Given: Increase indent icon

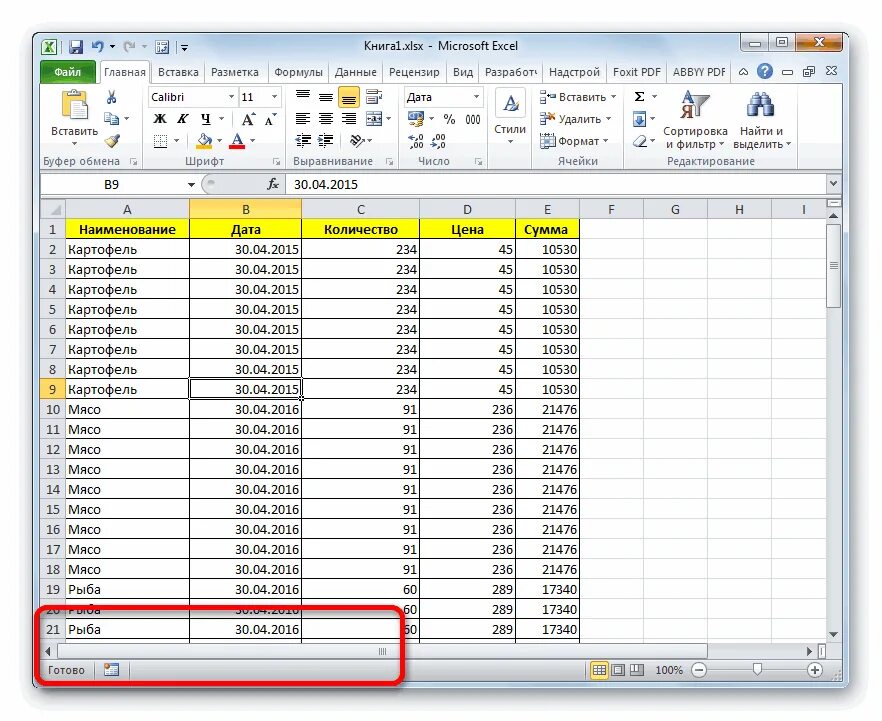Looking at the screenshot, I should [x=326, y=141].
